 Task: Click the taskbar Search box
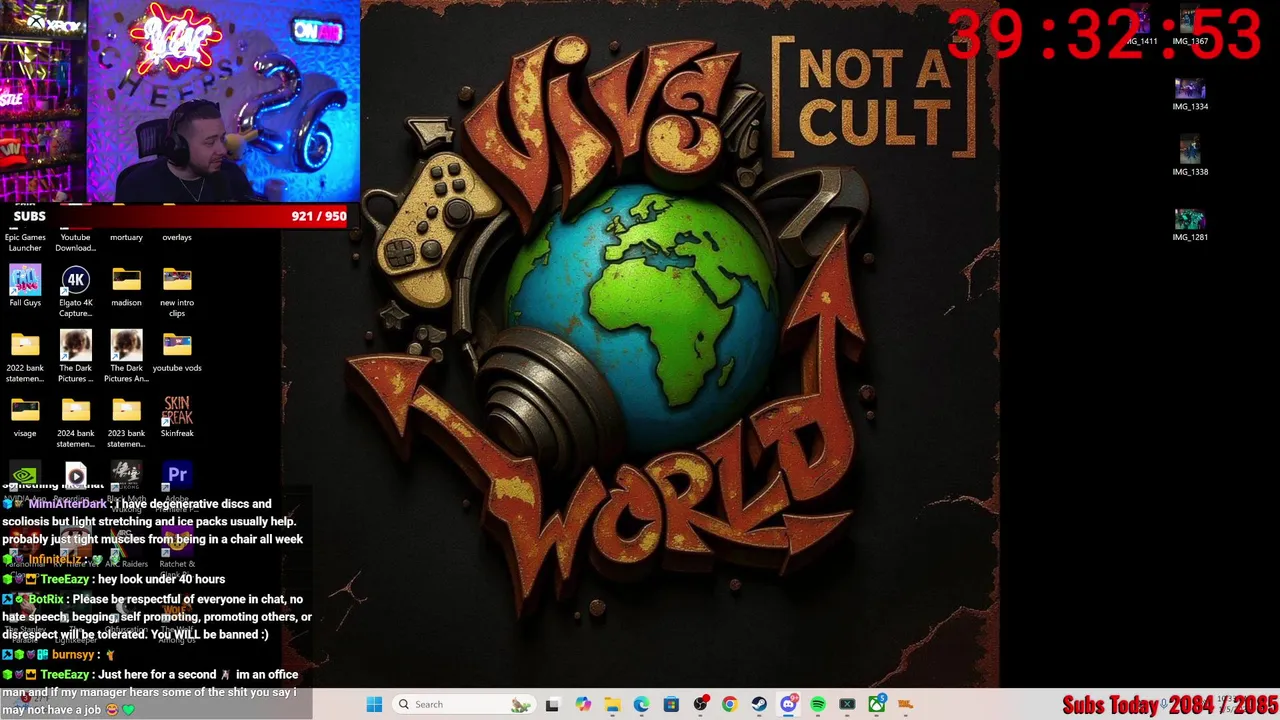point(464,704)
